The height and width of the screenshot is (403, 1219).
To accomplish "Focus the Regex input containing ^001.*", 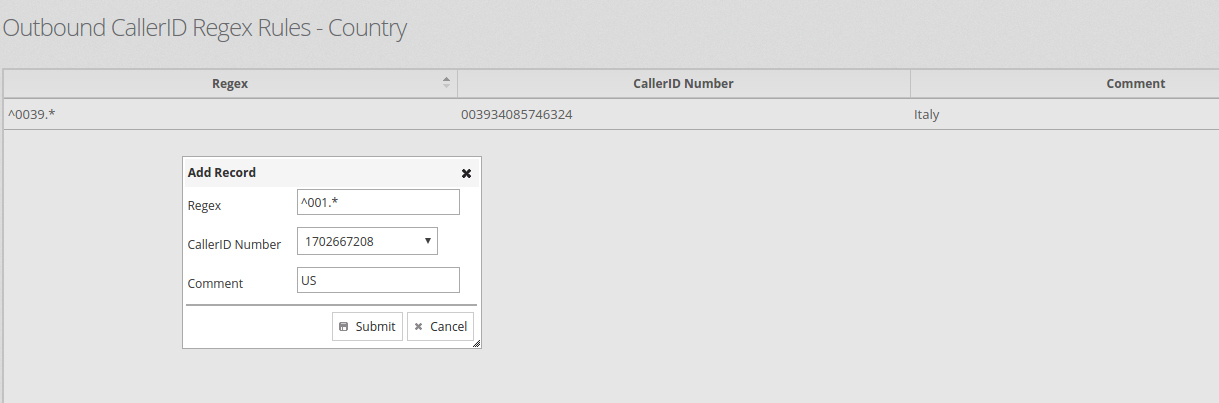I will pos(378,202).
